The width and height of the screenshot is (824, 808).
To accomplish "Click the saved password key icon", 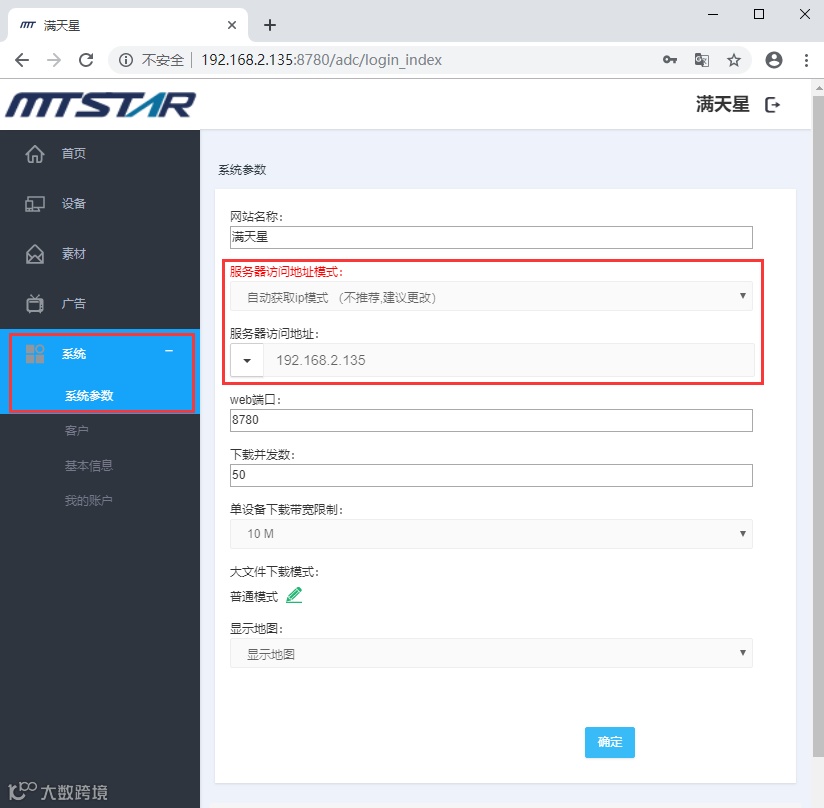I will [670, 60].
